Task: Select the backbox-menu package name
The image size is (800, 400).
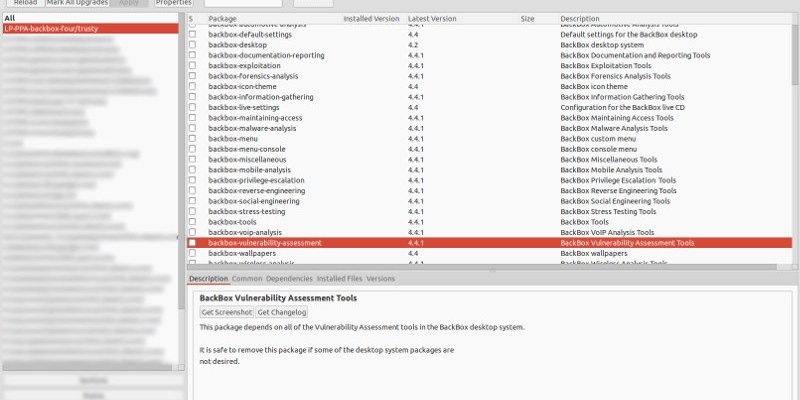Action: coord(233,139)
